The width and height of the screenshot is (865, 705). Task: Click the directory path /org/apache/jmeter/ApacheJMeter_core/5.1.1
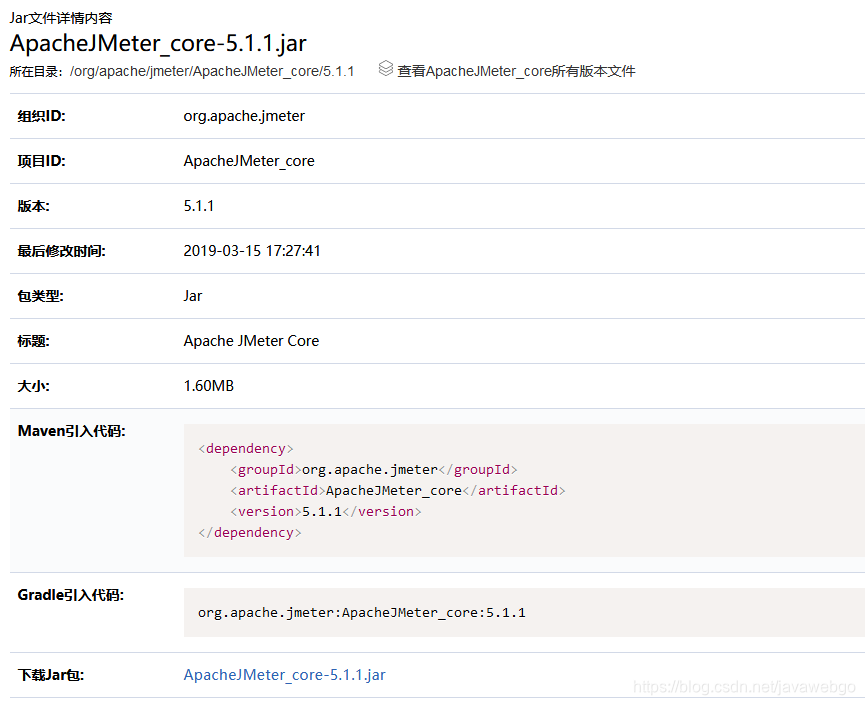[212, 72]
